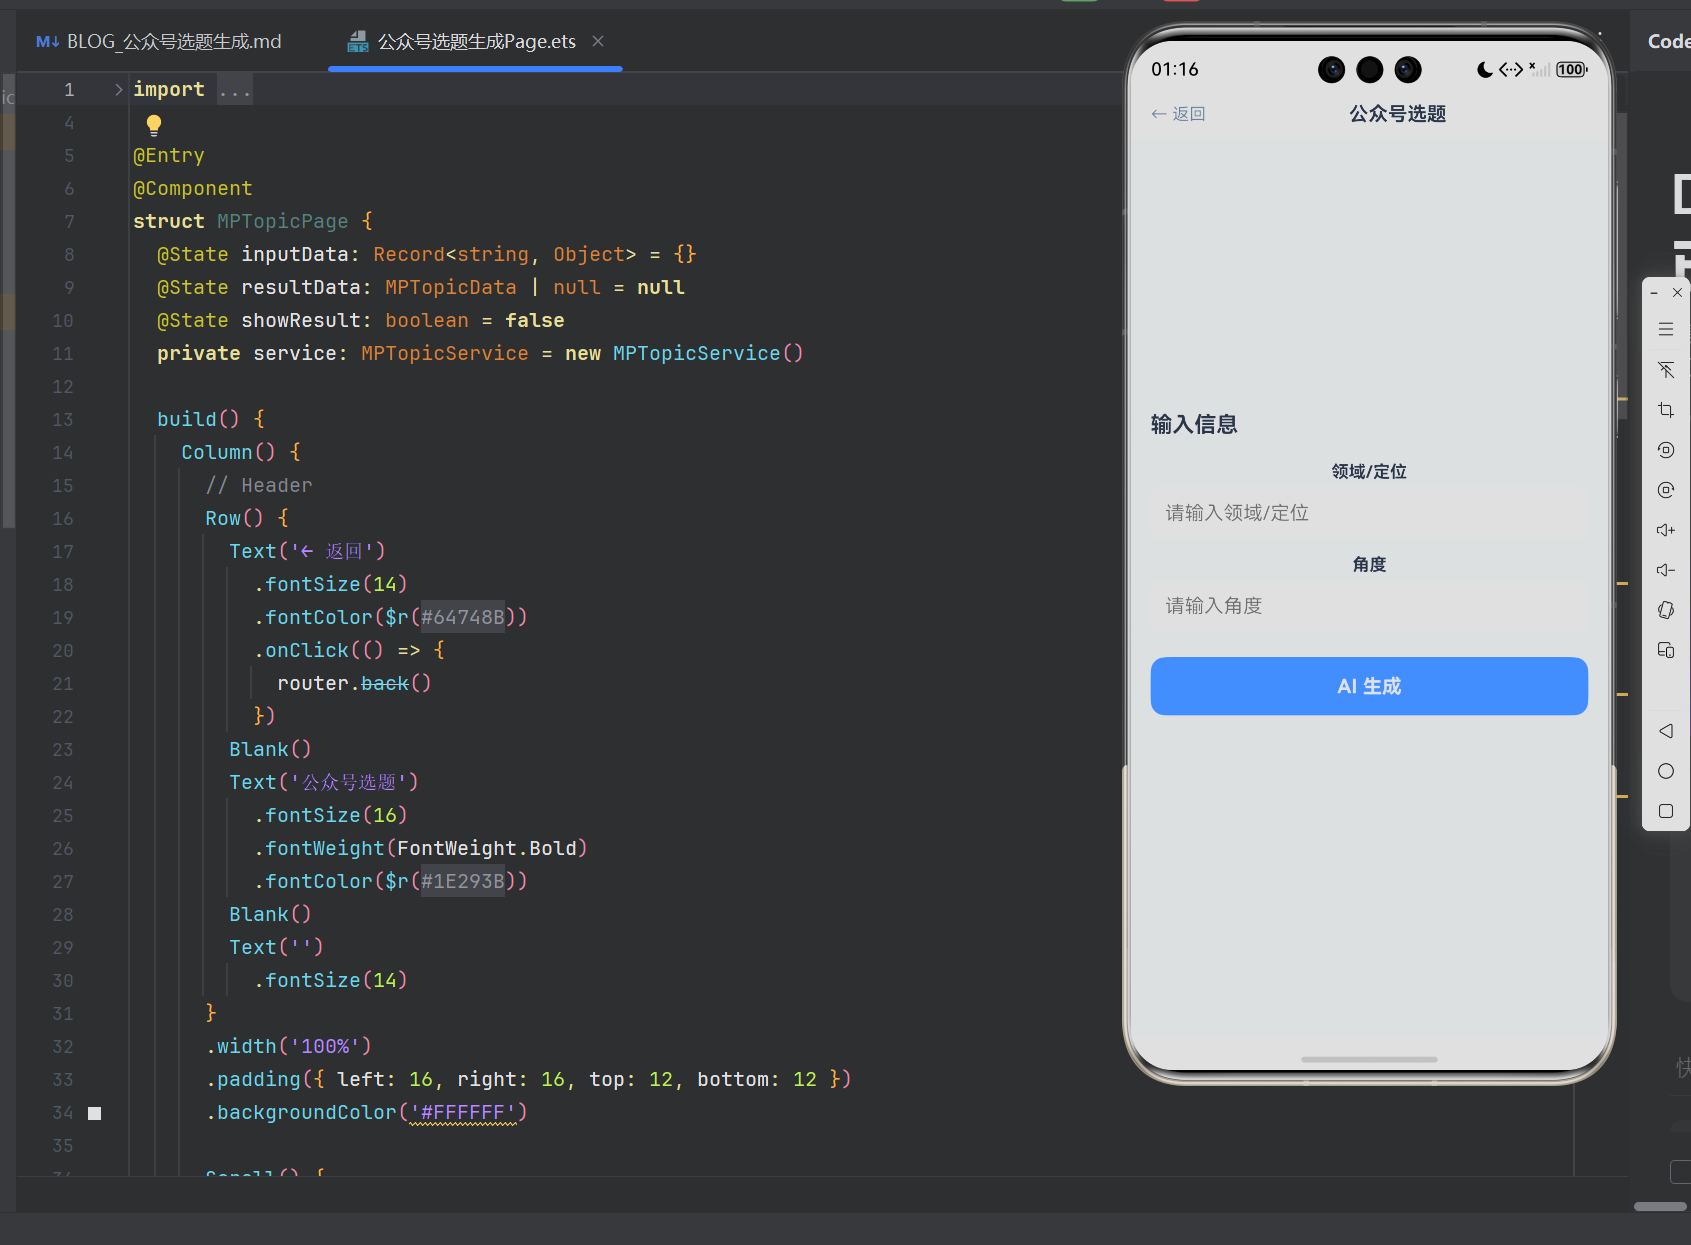Take an emulator screenshot with crop icon

pyautogui.click(x=1666, y=410)
